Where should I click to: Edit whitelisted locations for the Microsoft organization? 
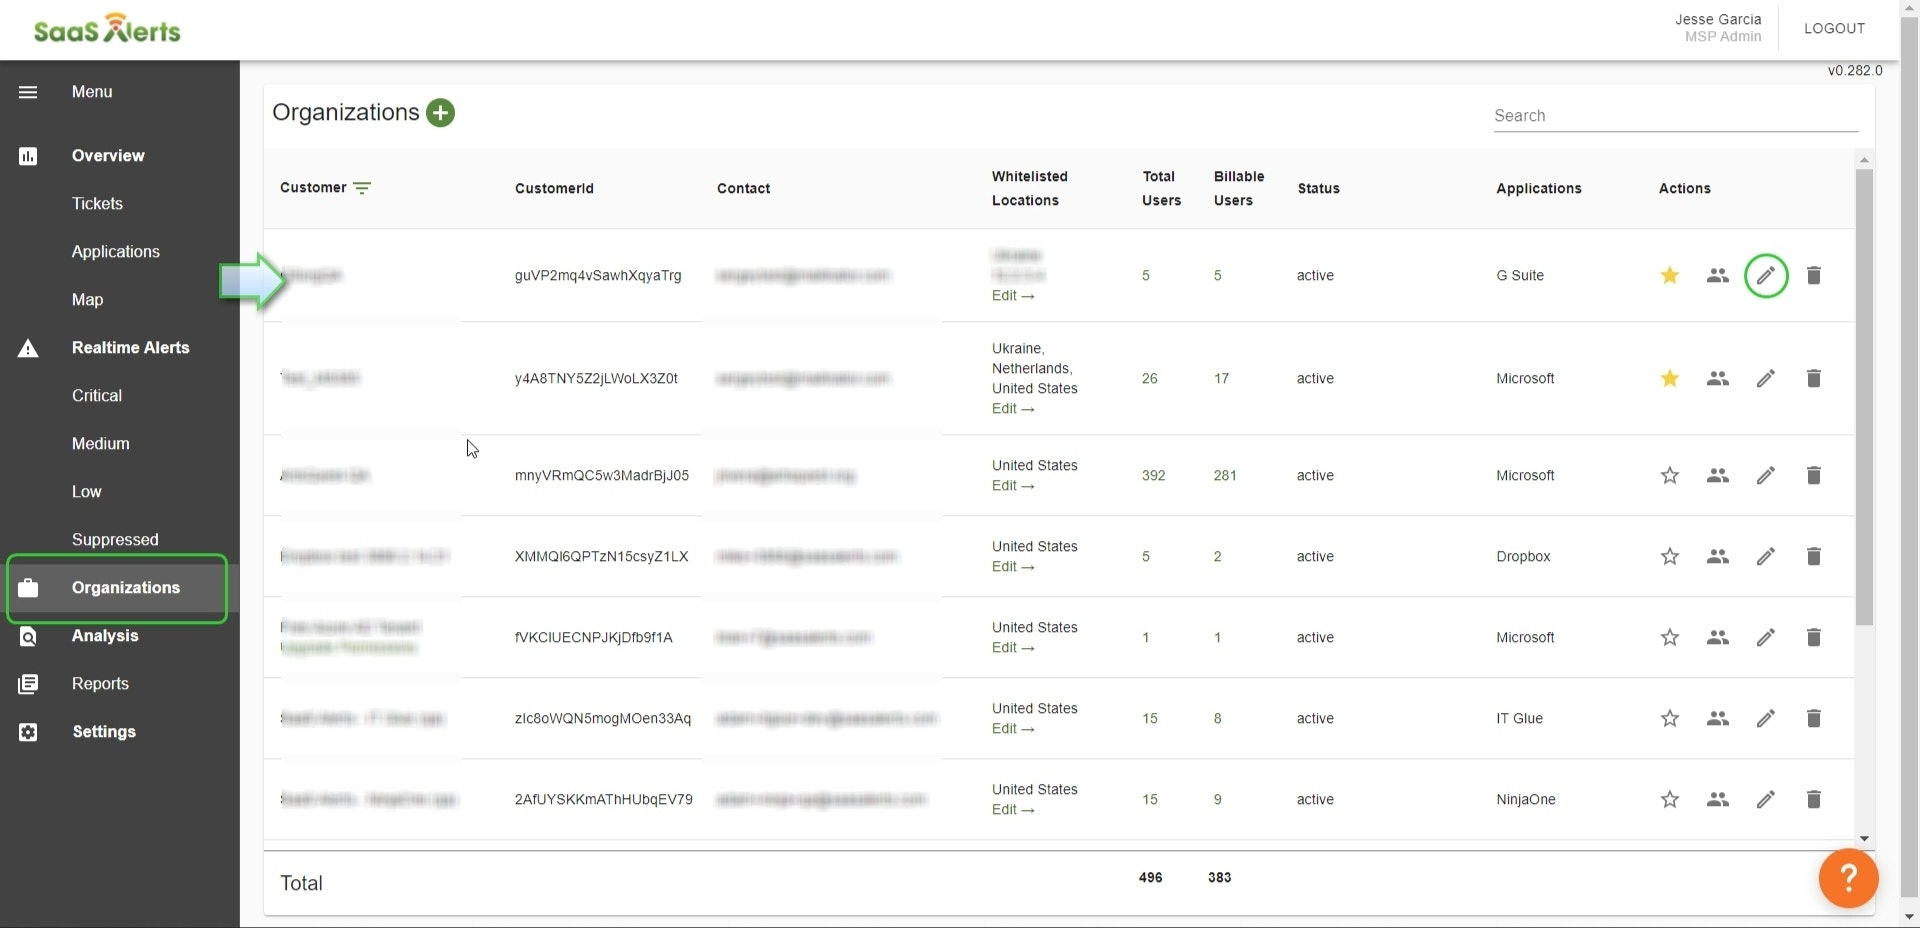(x=1013, y=409)
